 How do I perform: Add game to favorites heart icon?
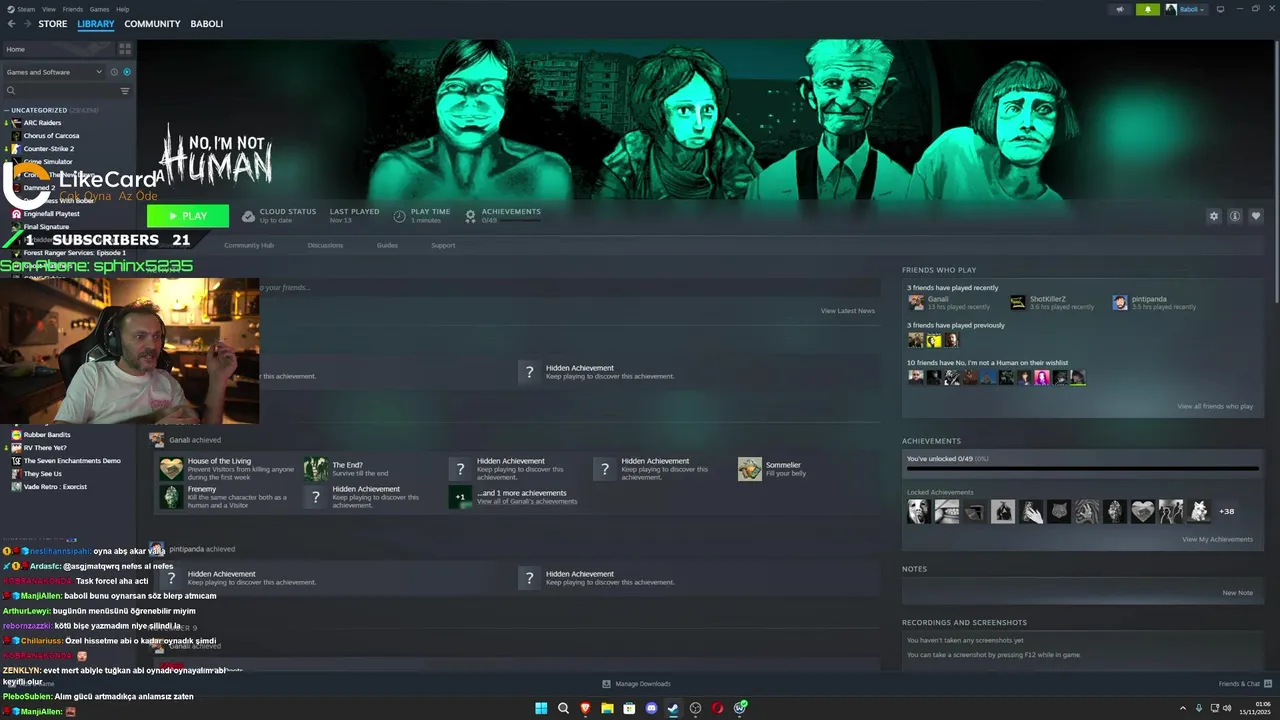point(1256,216)
